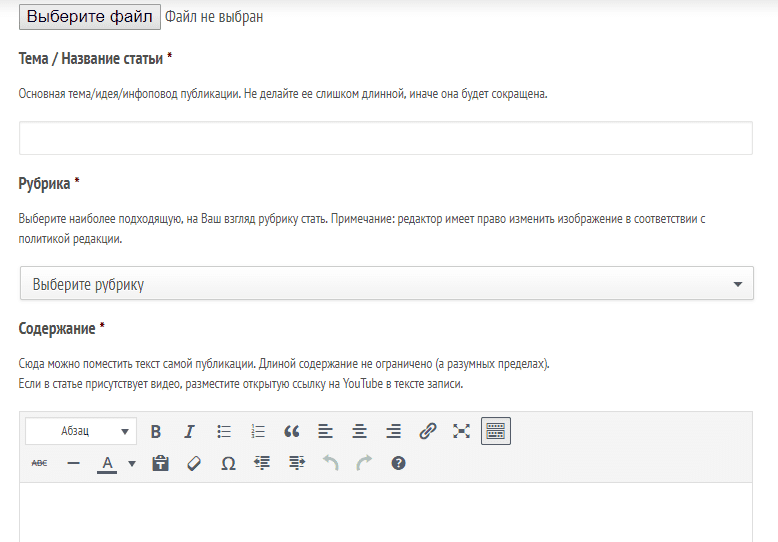Switch editor to fullscreen mode
Image resolution: width=778 pixels, height=542 pixels.
point(461,431)
